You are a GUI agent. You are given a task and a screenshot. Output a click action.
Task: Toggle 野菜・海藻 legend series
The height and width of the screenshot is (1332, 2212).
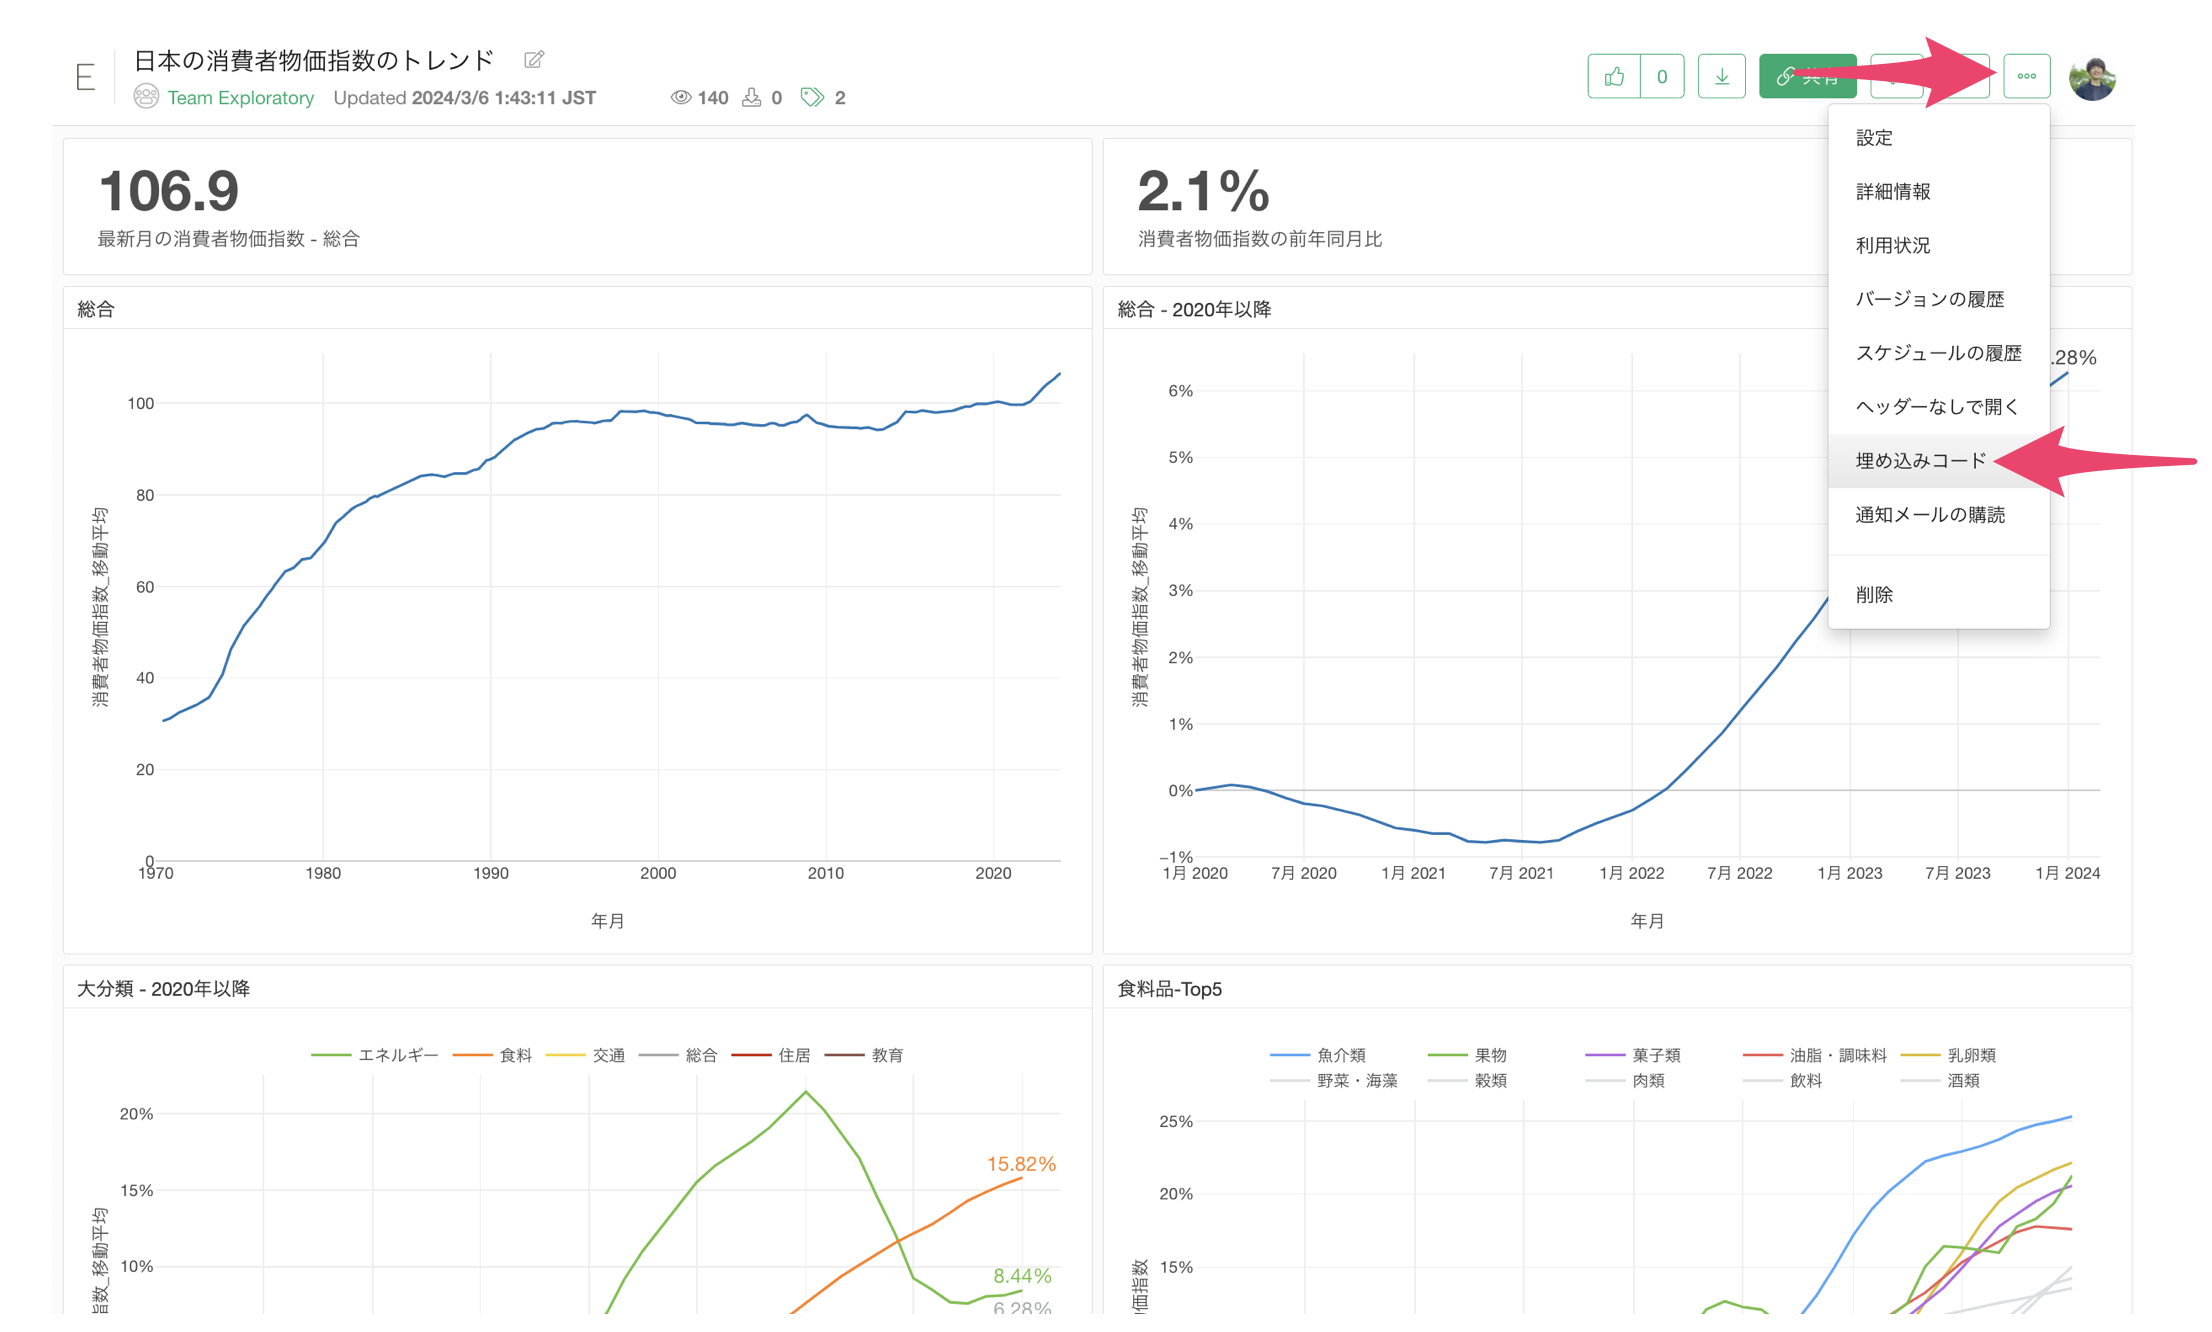[x=1334, y=1081]
